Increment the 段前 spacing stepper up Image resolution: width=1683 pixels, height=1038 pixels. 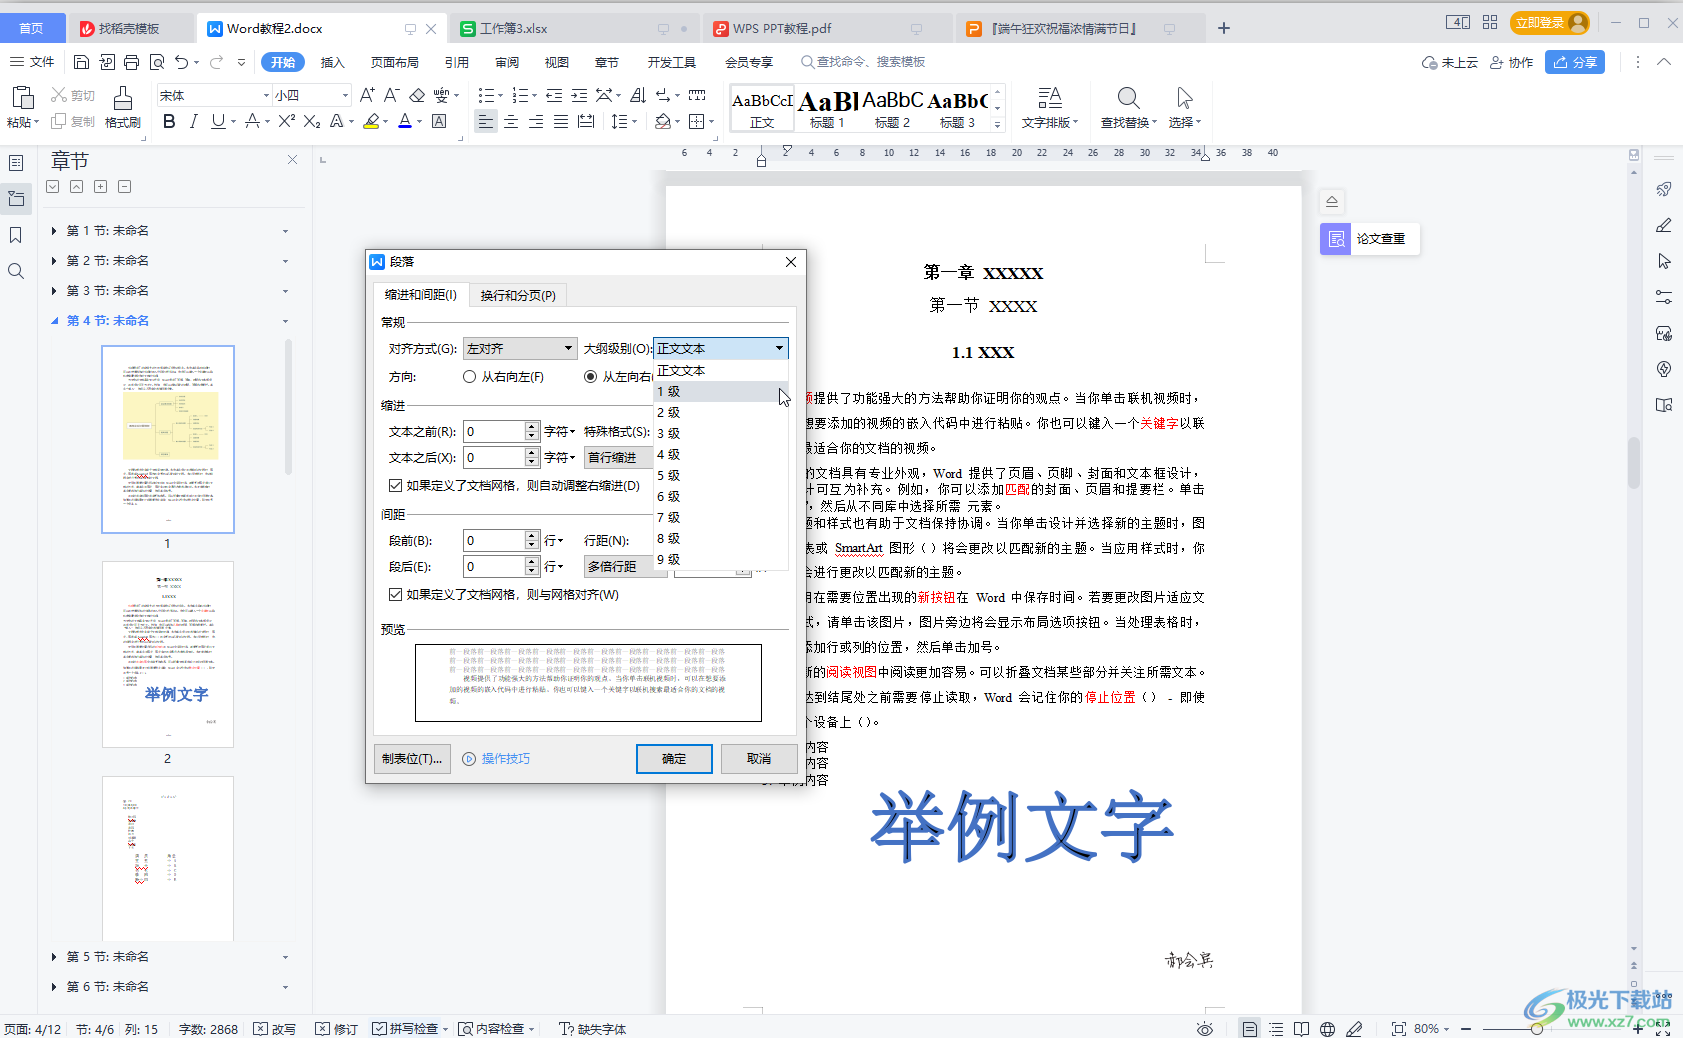point(532,535)
